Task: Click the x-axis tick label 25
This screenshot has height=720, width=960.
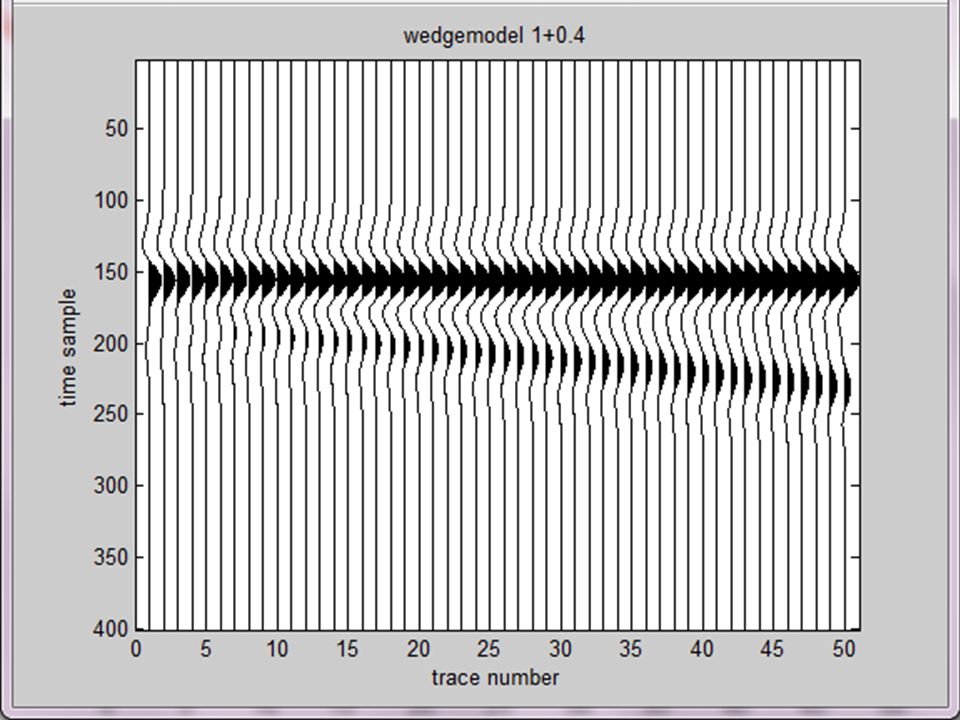Action: coord(489,649)
